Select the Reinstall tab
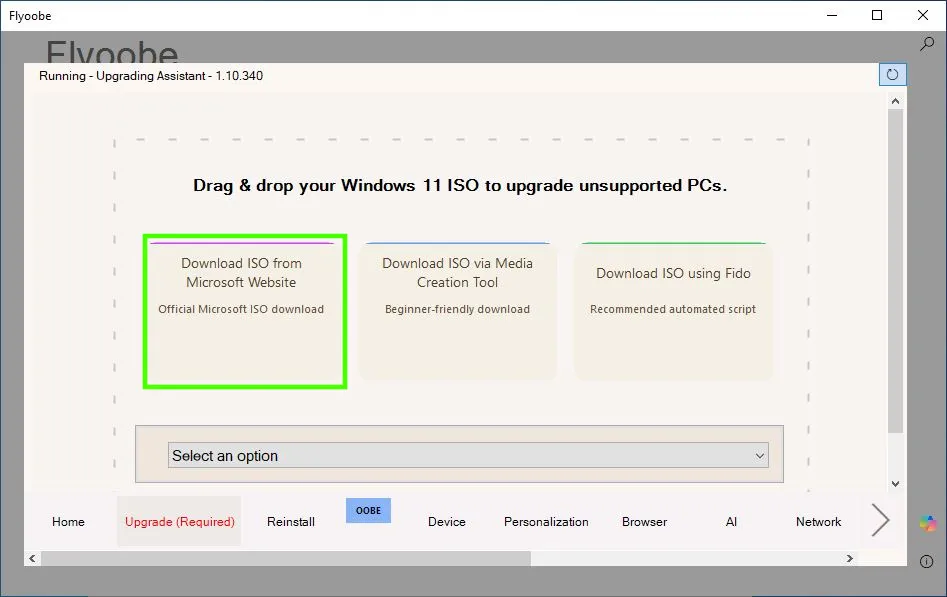 pyautogui.click(x=290, y=521)
